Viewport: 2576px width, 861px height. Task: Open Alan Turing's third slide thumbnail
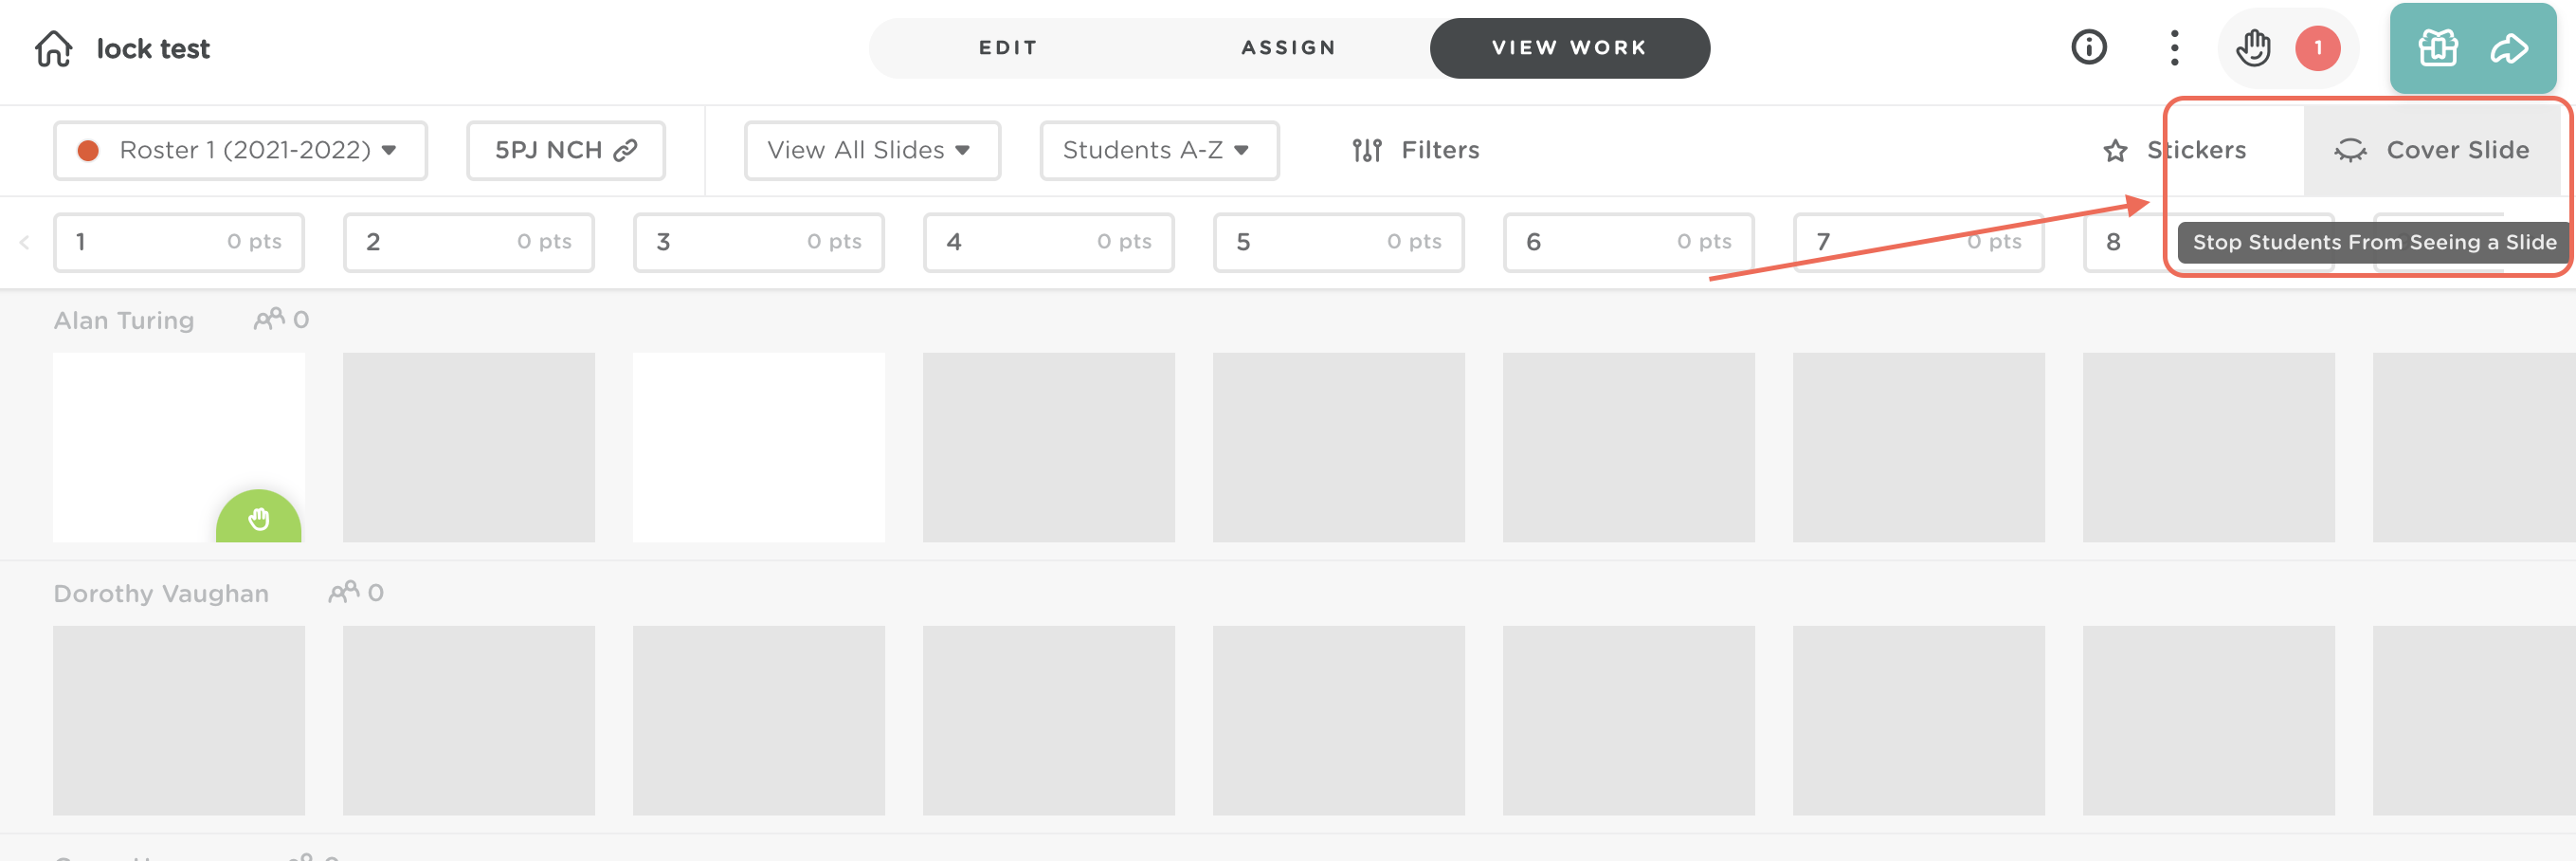(x=758, y=447)
